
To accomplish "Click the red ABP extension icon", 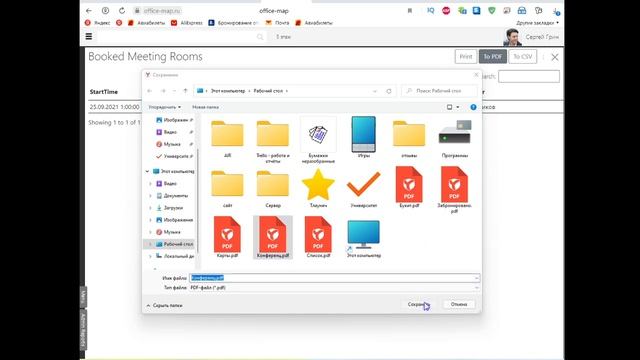I will [446, 11].
